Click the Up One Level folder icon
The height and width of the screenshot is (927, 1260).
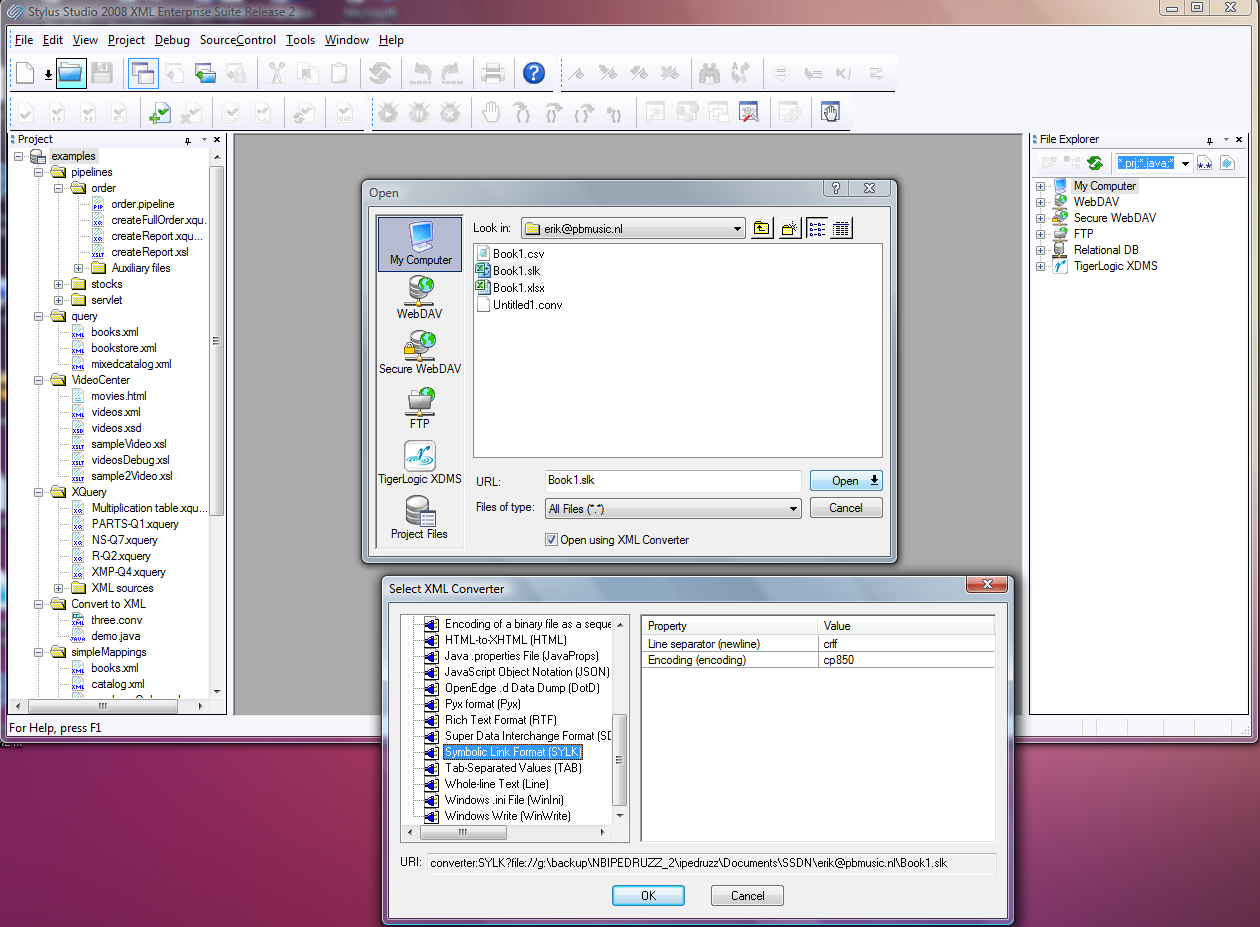click(x=762, y=229)
